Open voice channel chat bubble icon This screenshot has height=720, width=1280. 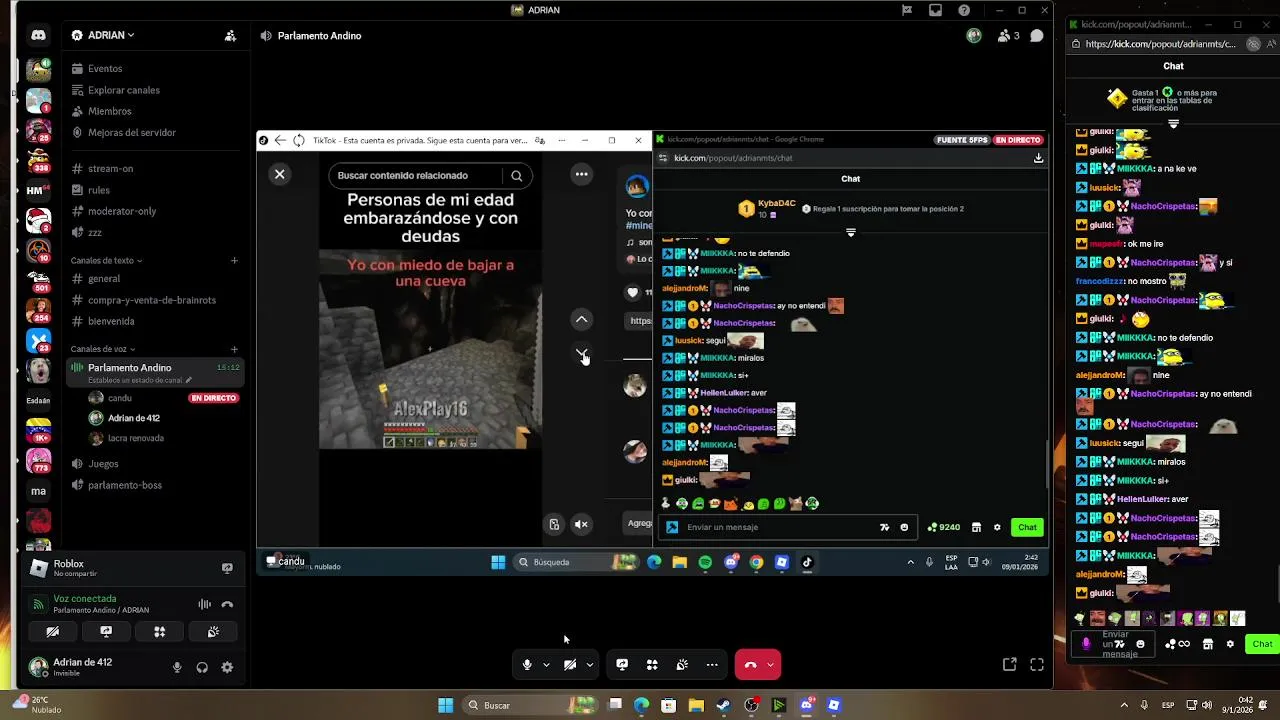pyautogui.click(x=1037, y=36)
